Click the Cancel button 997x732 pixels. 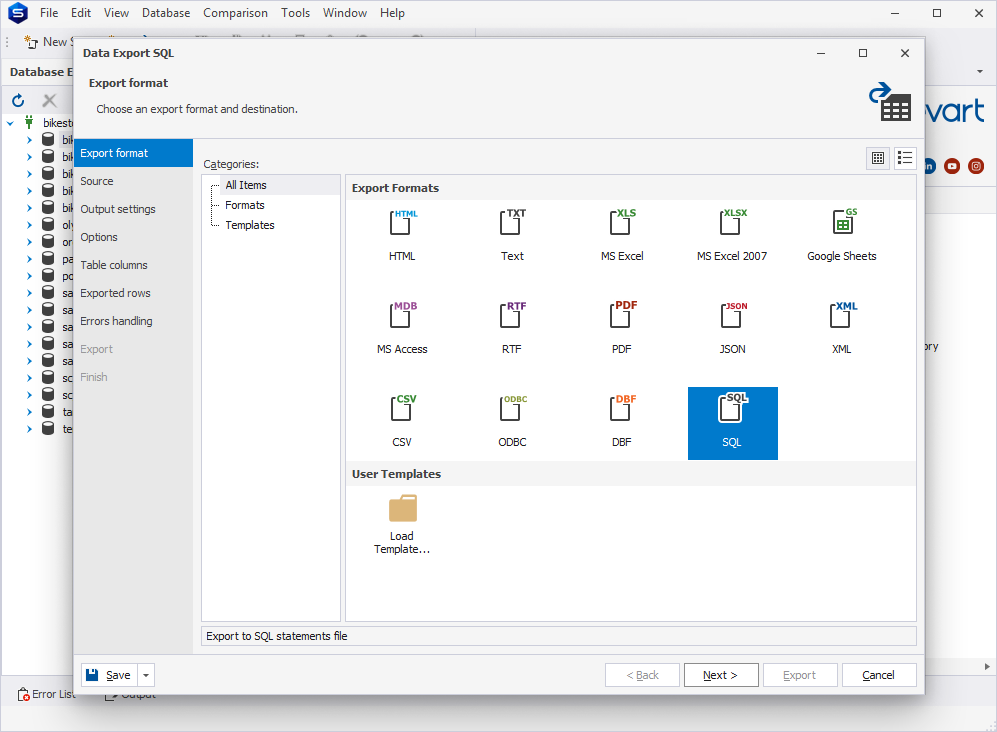(879, 675)
